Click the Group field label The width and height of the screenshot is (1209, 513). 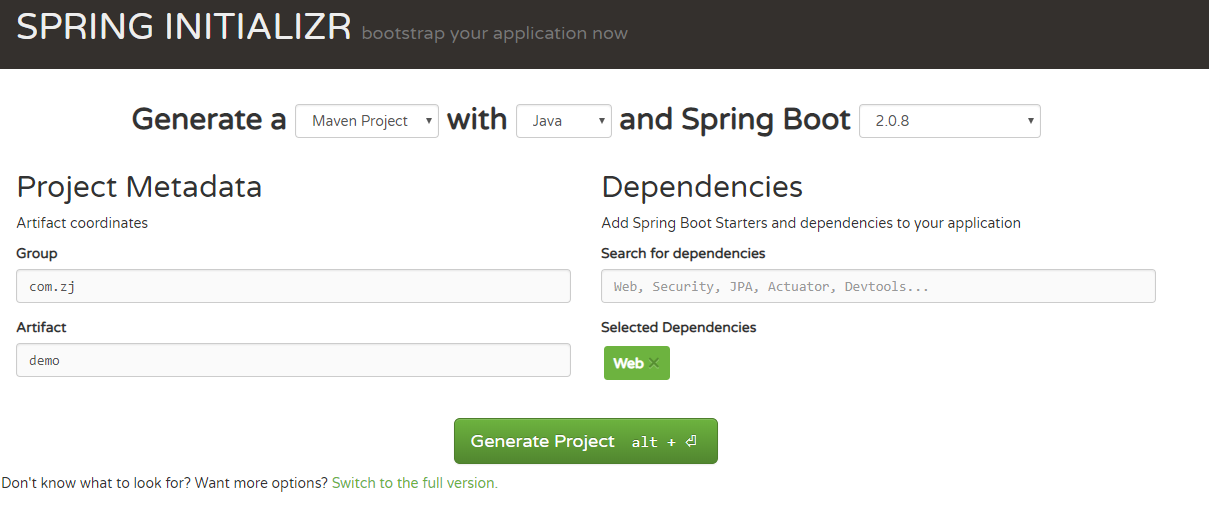37,253
